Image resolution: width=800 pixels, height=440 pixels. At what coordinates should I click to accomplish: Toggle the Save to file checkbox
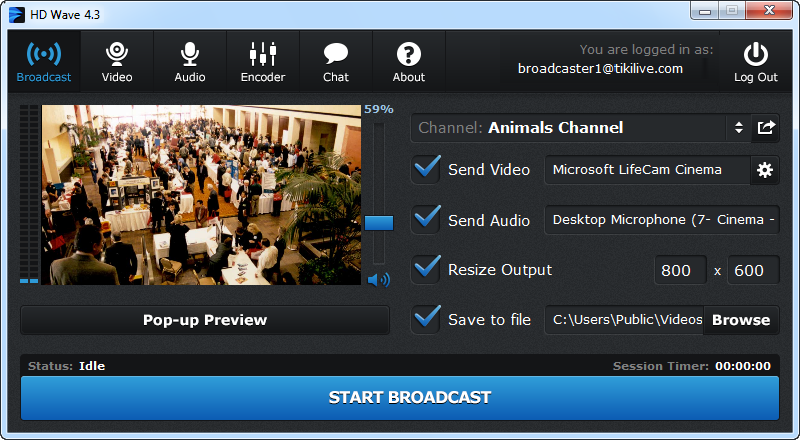point(426,320)
